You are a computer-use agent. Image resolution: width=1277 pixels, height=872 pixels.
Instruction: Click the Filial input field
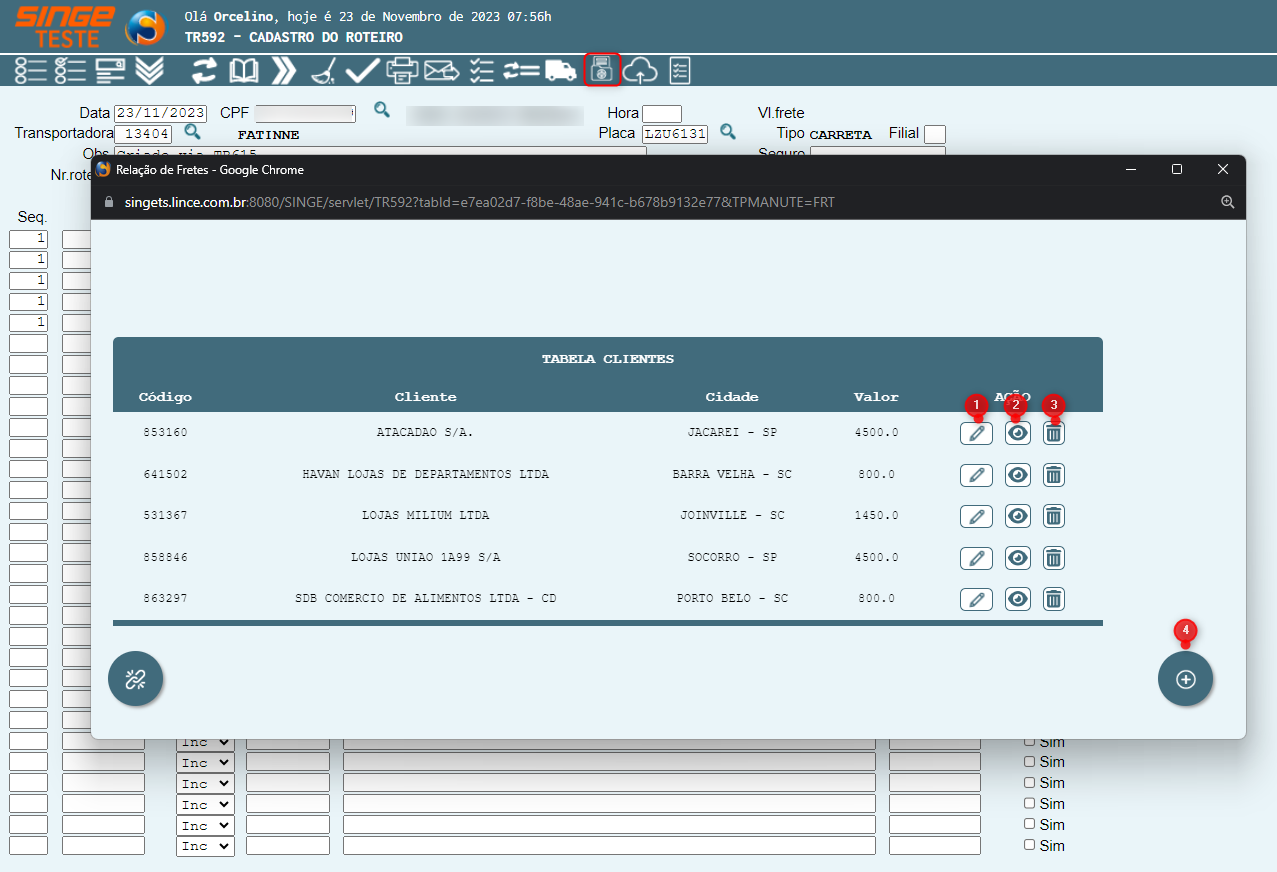[x=935, y=134]
